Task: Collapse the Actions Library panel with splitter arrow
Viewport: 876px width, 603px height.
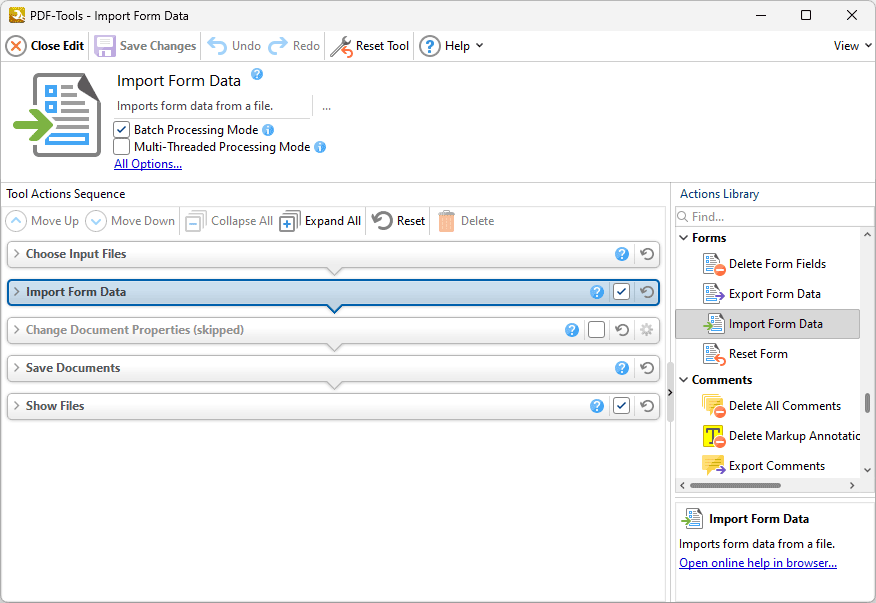Action: [670, 392]
